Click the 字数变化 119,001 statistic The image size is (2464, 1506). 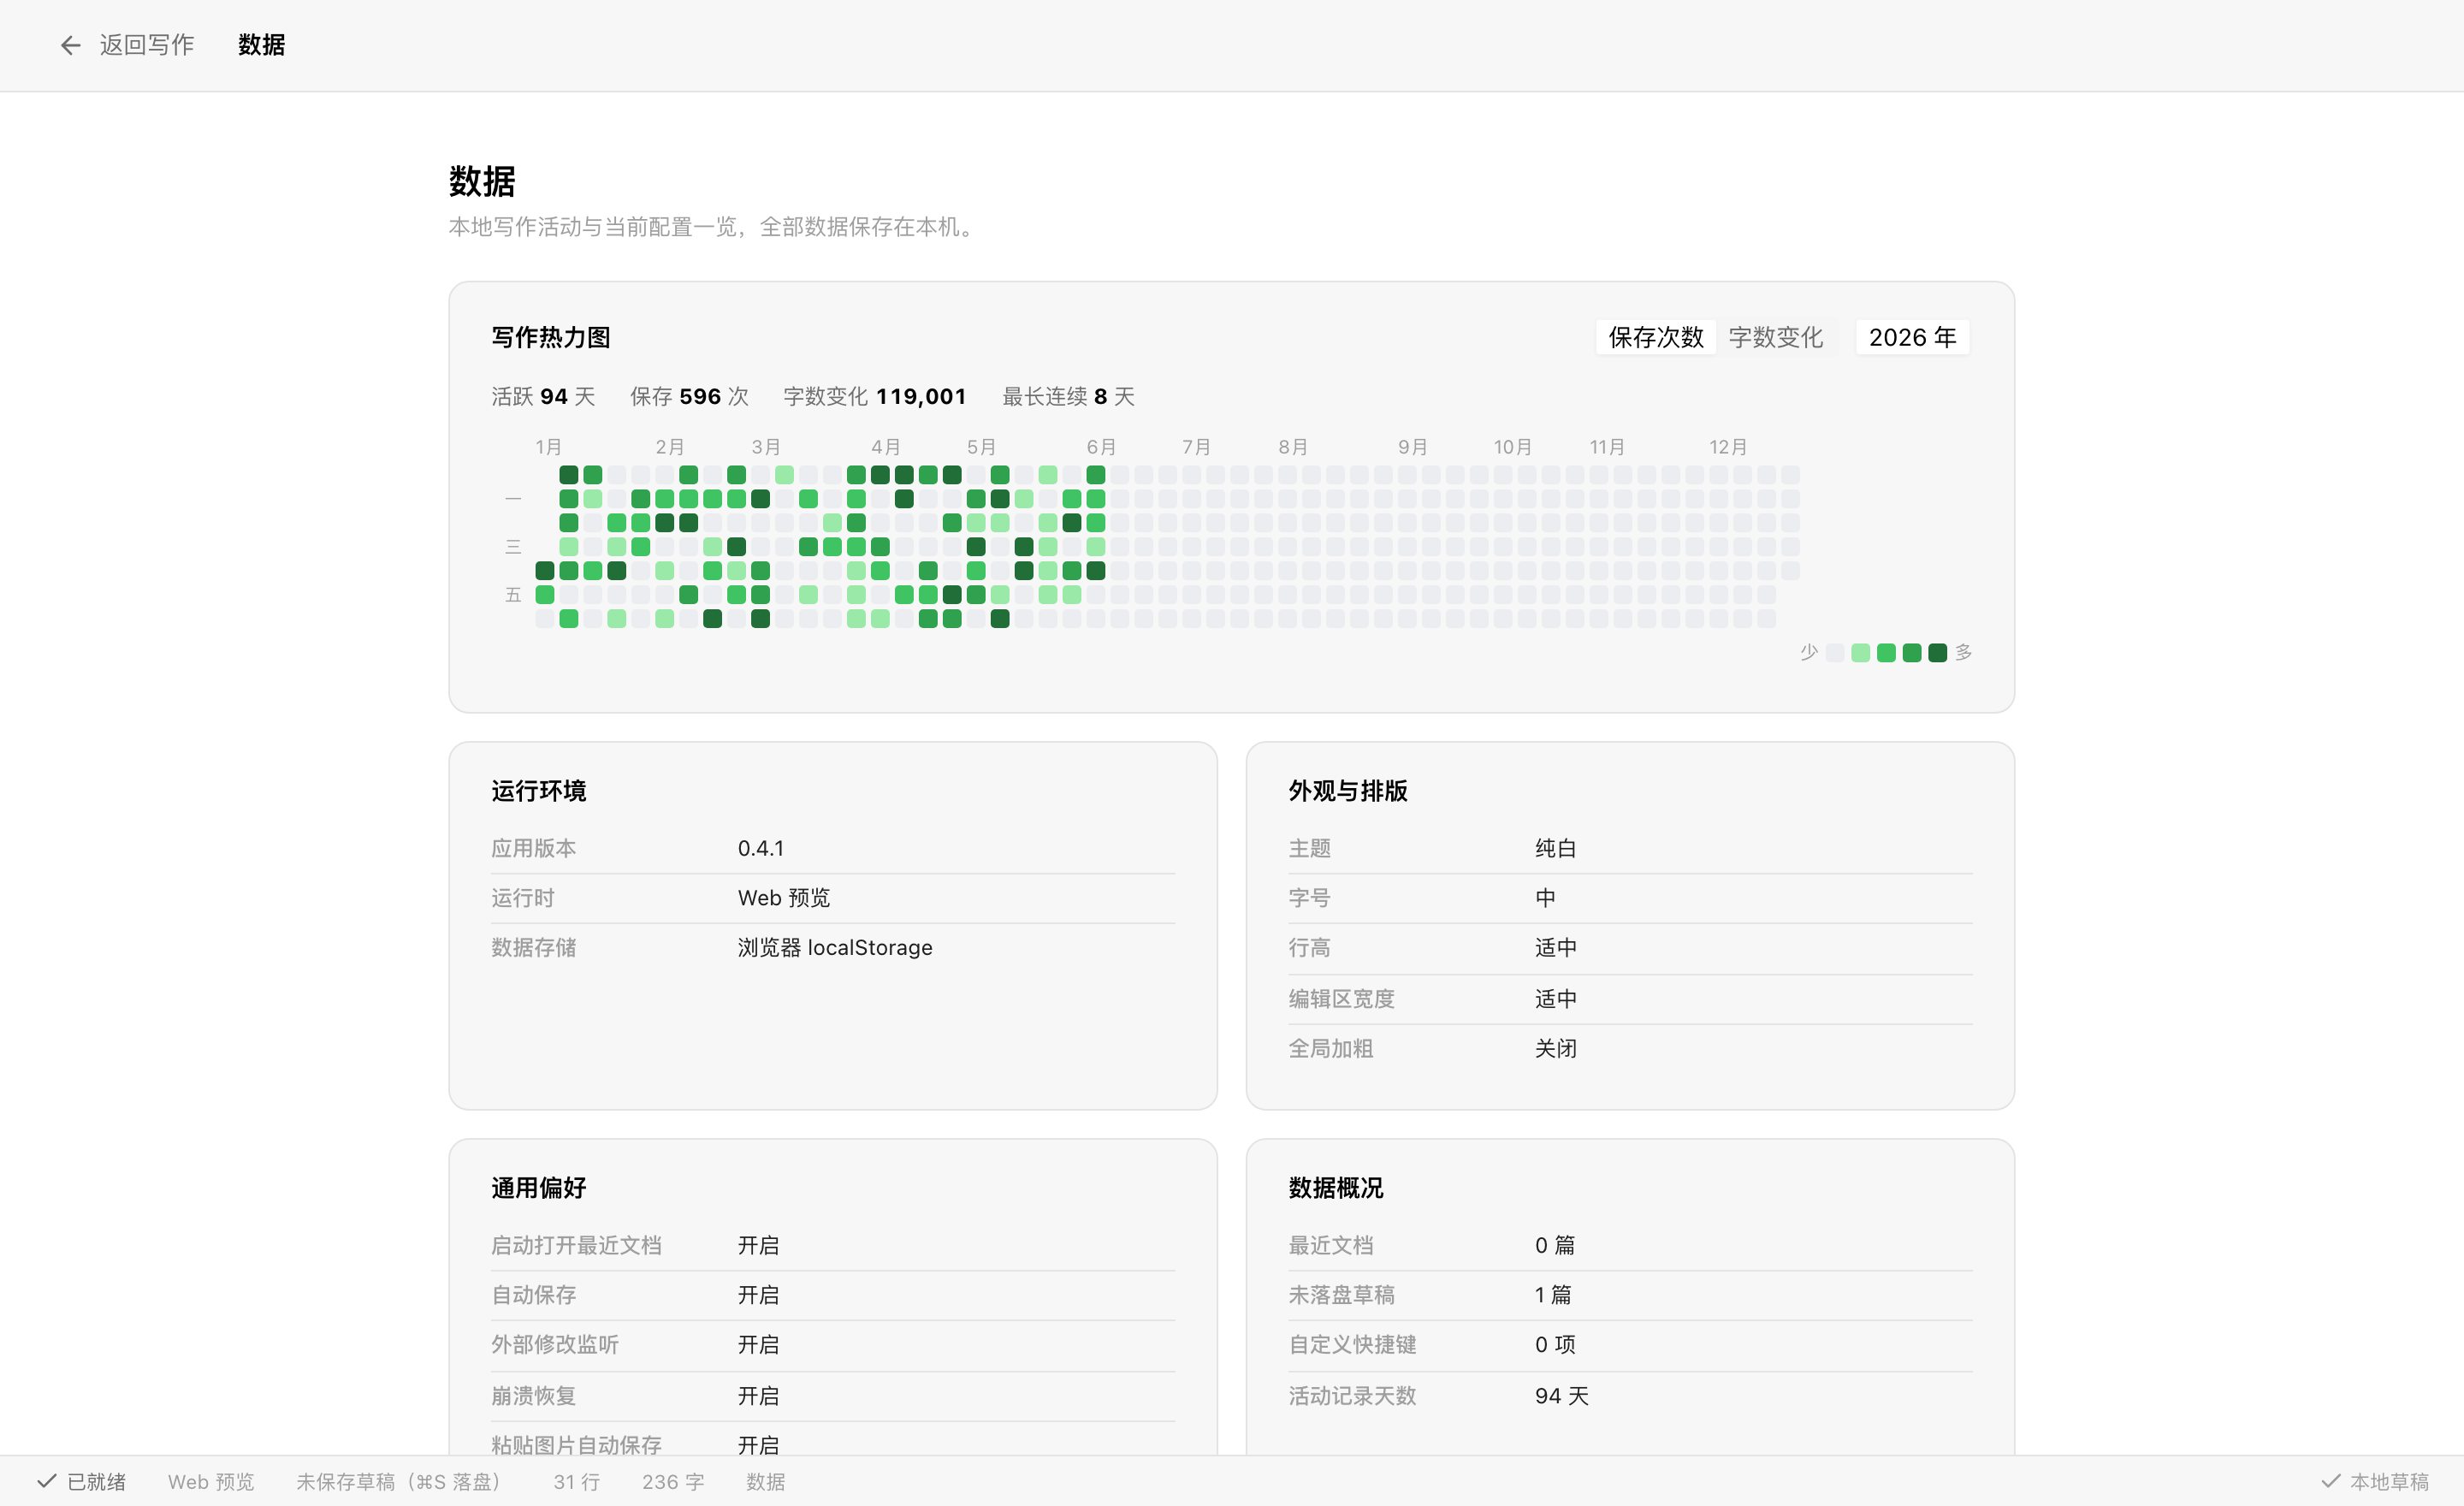click(x=875, y=396)
